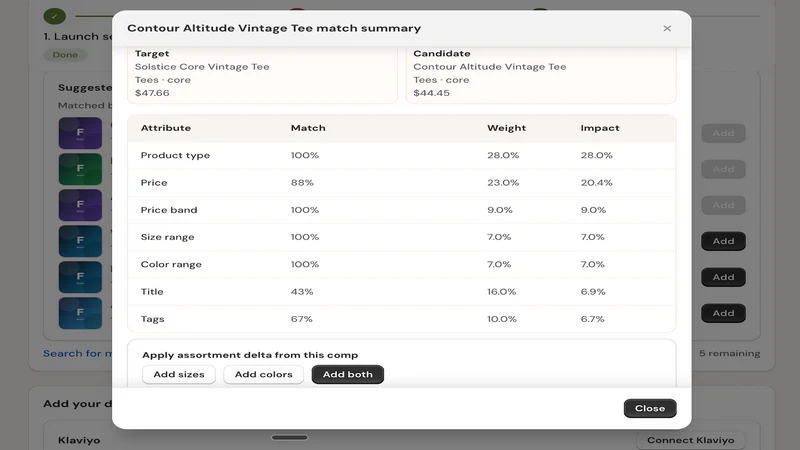Select the first purple product thumbnail
Viewport: 800px width, 450px height.
click(80, 133)
